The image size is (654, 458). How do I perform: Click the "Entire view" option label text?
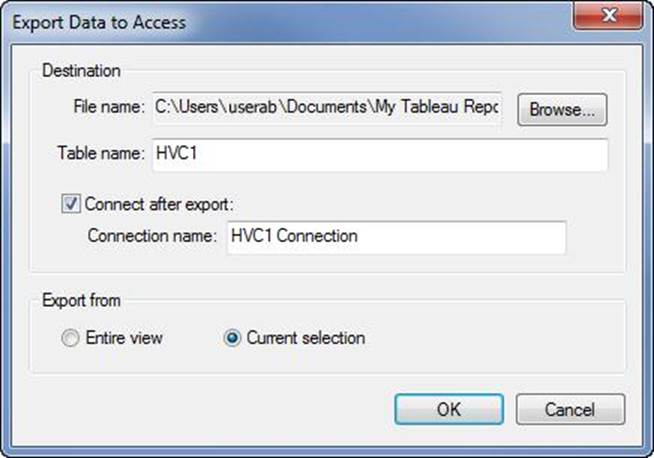[x=124, y=338]
